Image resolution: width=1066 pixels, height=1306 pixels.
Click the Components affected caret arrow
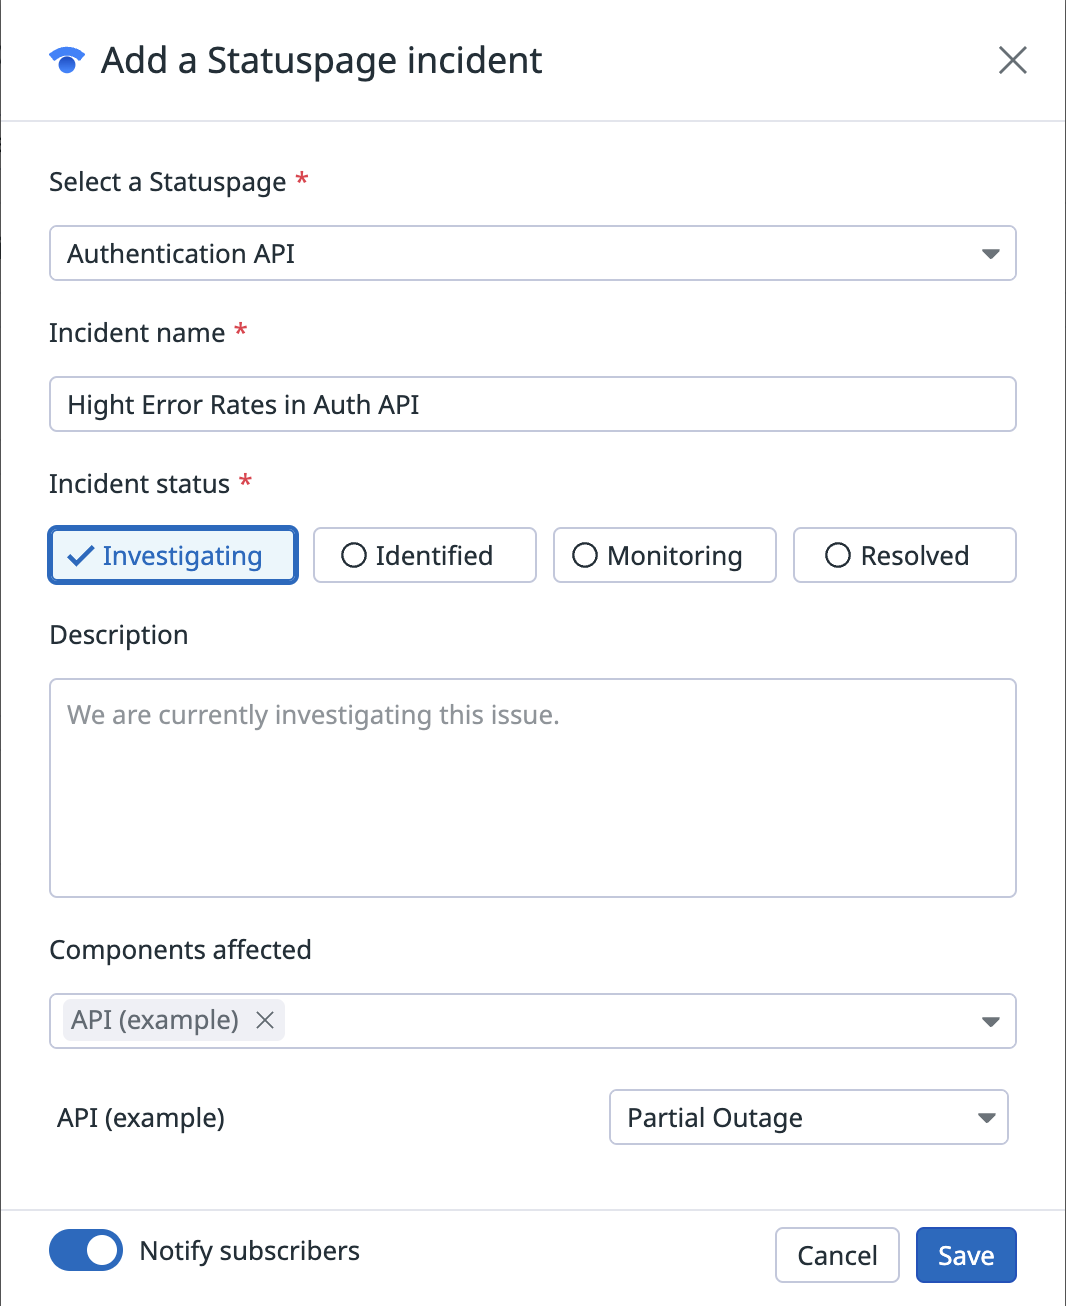point(990,1022)
